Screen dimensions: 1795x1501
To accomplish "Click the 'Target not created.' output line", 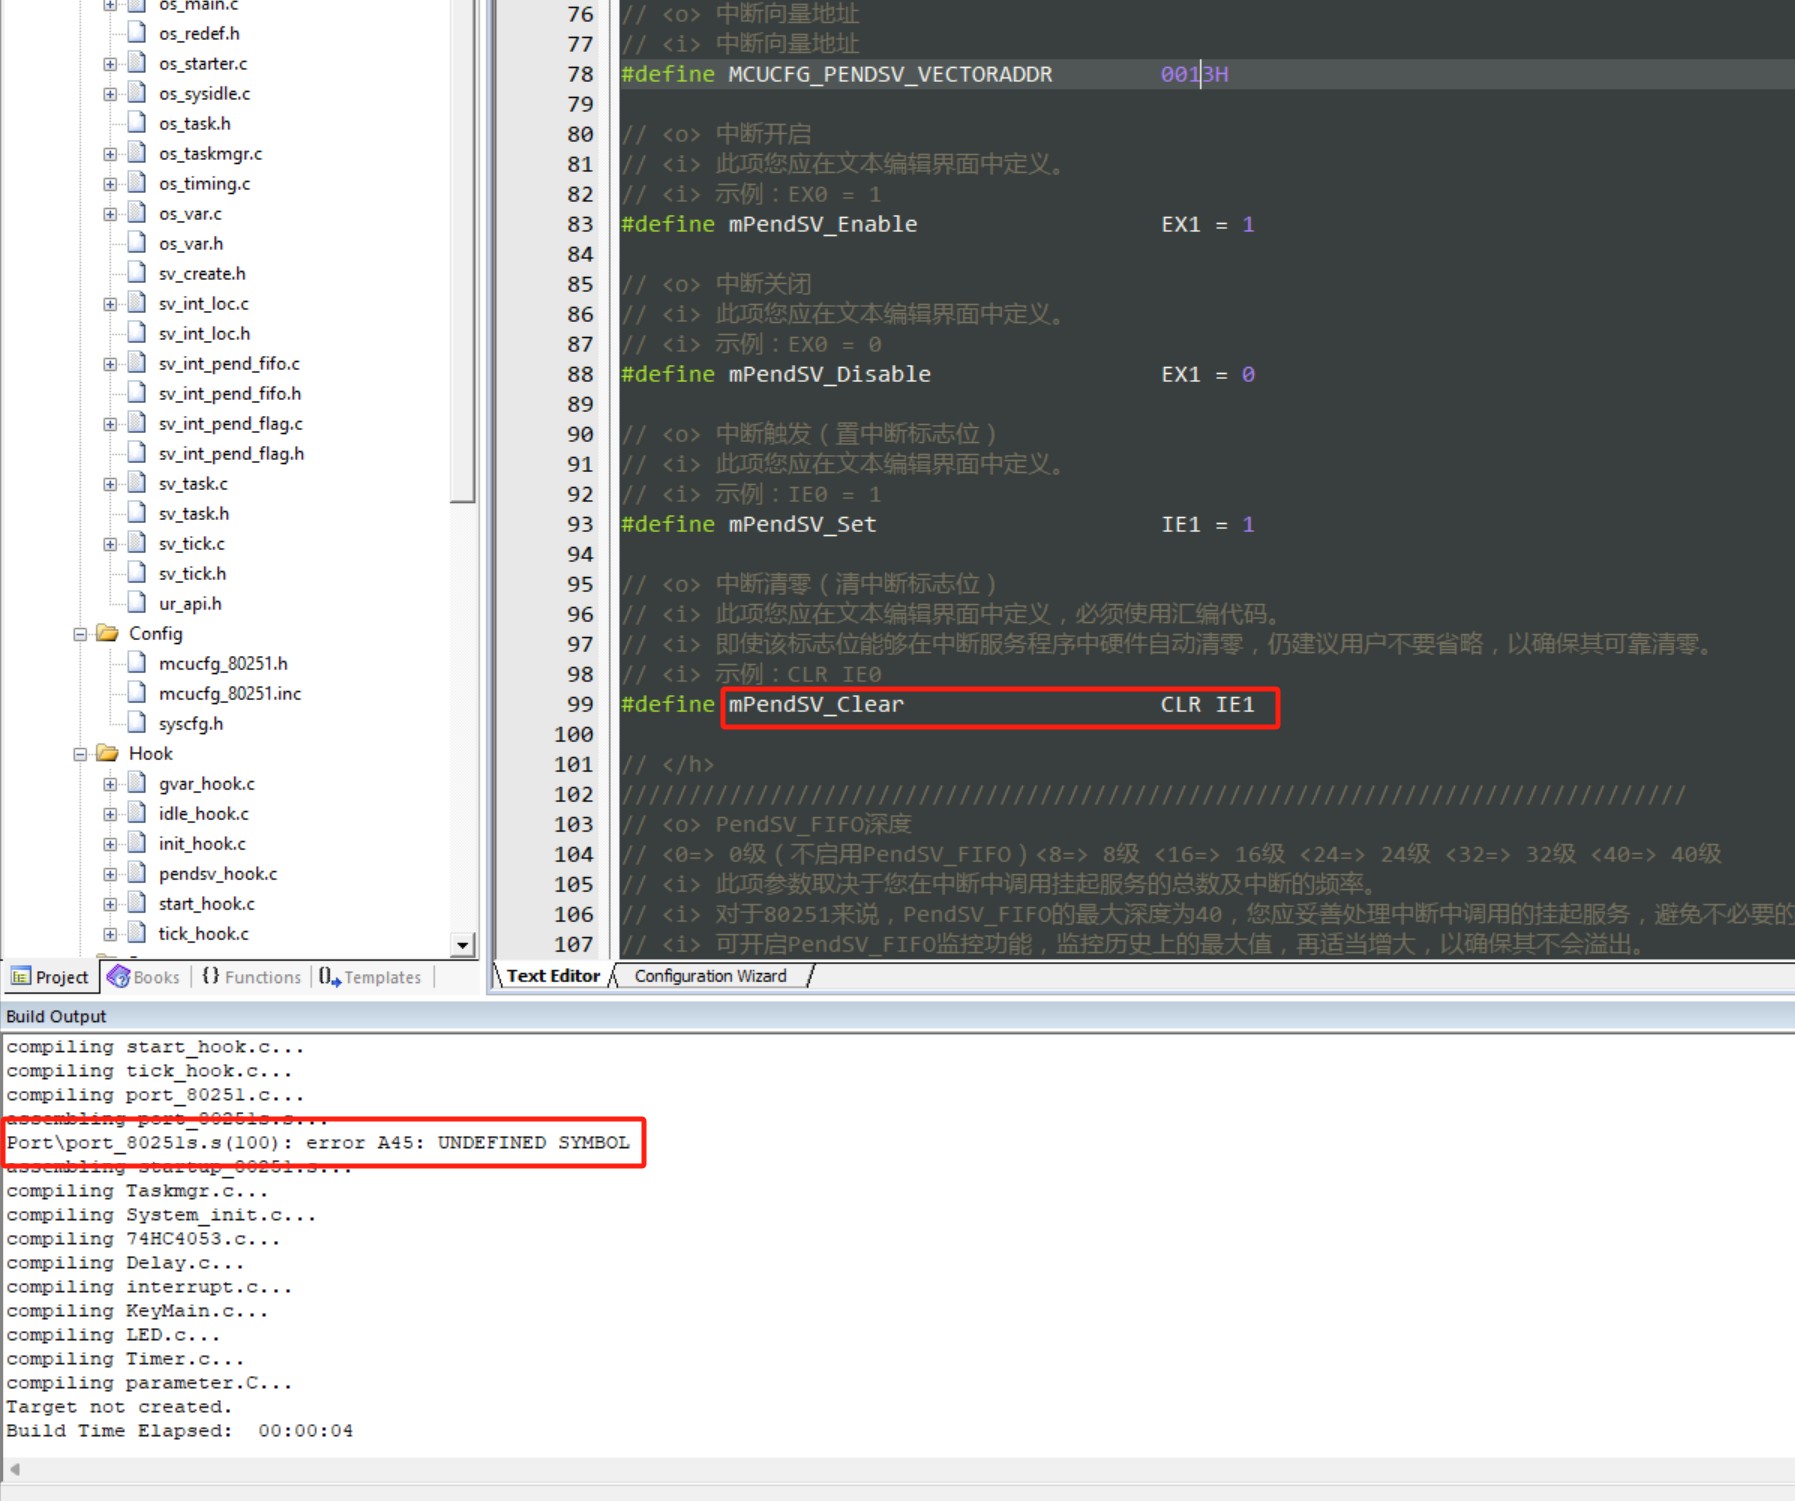I will pos(119,1406).
